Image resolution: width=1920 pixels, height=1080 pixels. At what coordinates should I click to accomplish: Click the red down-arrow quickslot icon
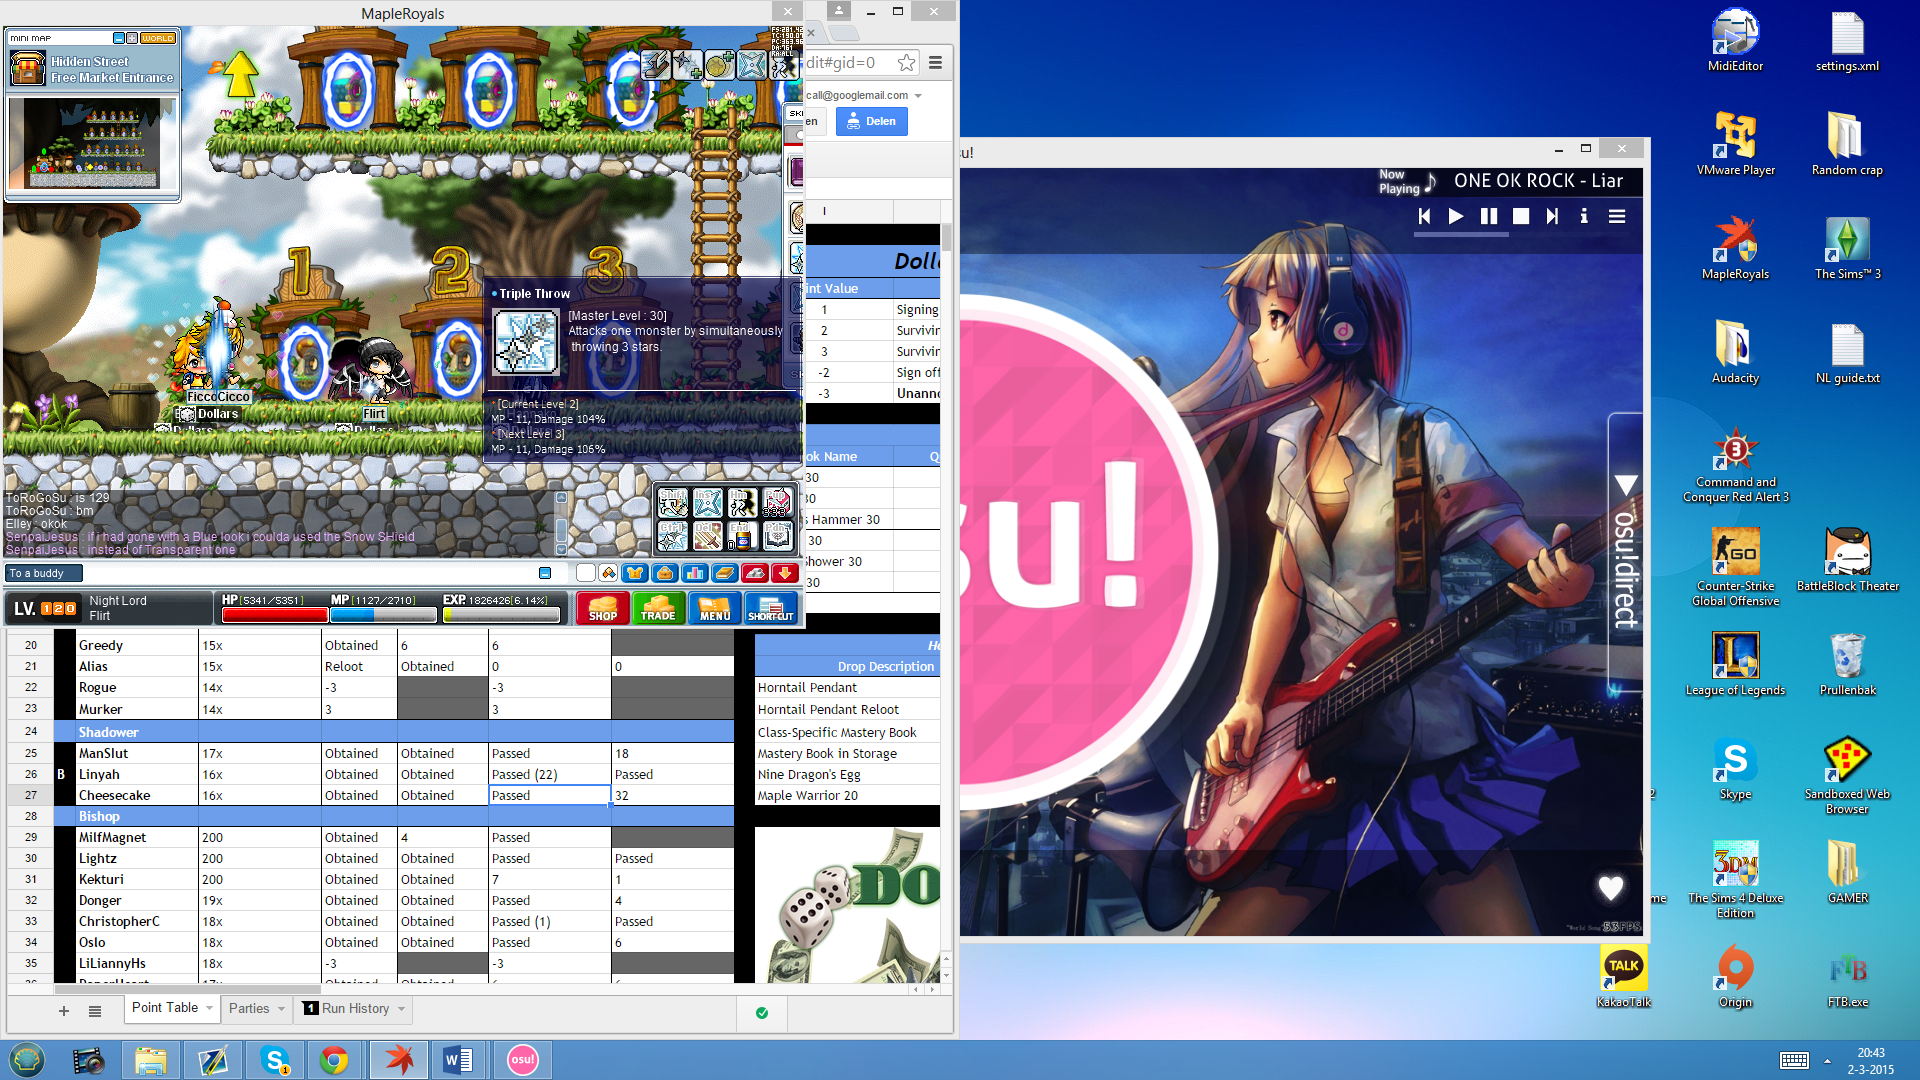tap(785, 573)
